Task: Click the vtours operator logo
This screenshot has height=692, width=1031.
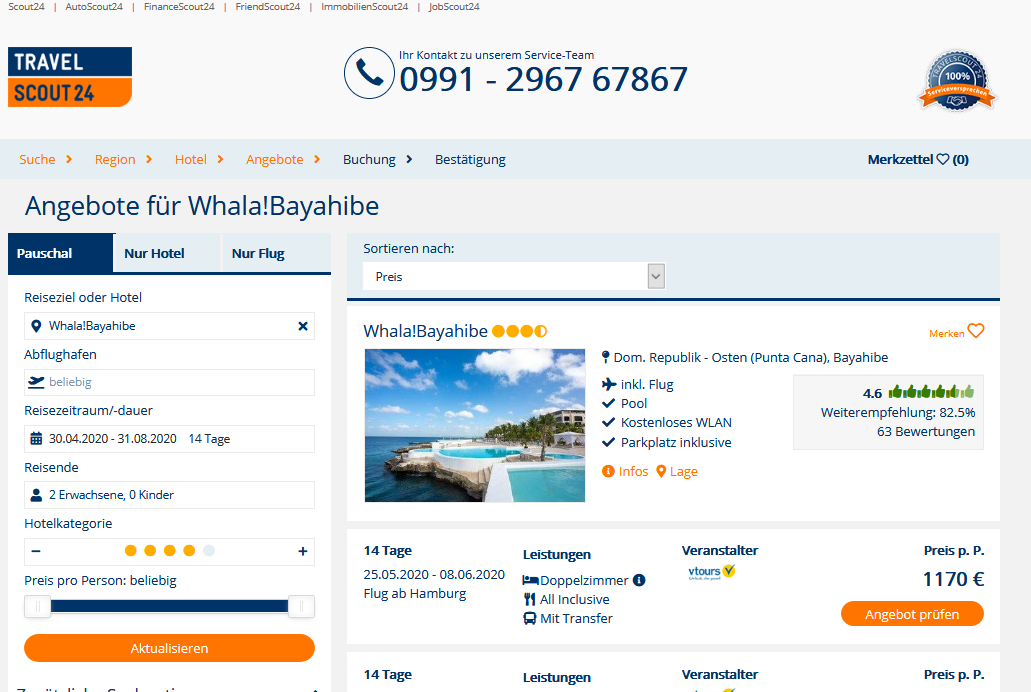Action: [x=711, y=572]
